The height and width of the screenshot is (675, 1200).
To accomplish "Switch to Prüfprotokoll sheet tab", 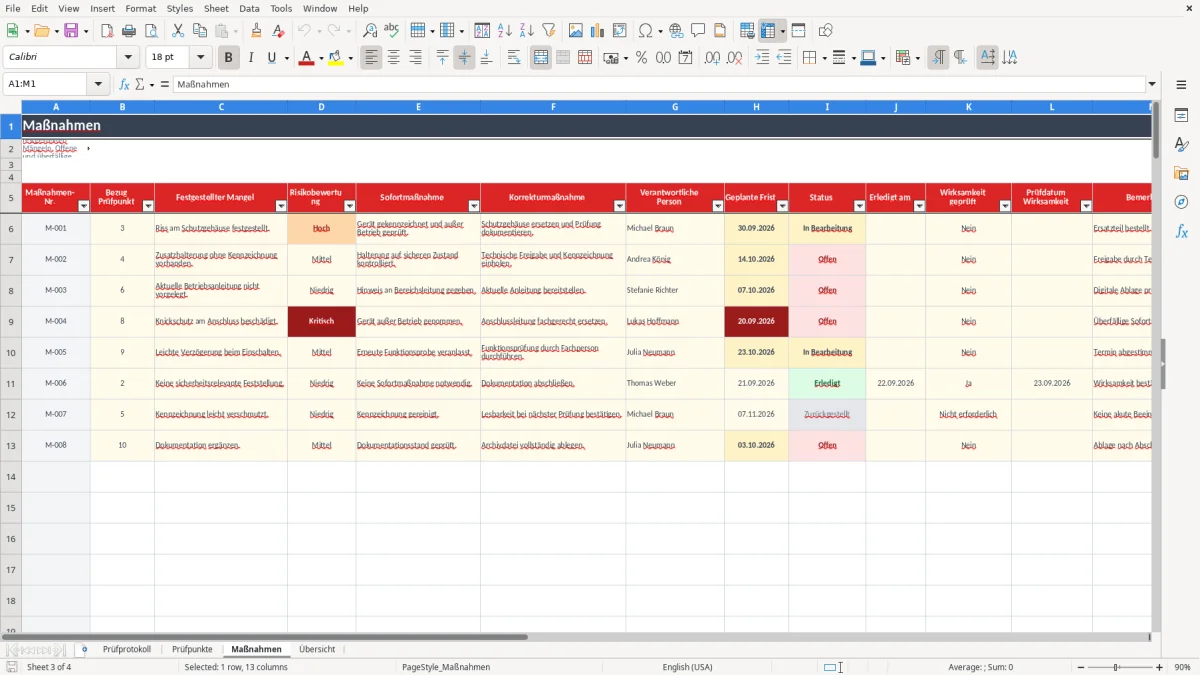I will (127, 649).
